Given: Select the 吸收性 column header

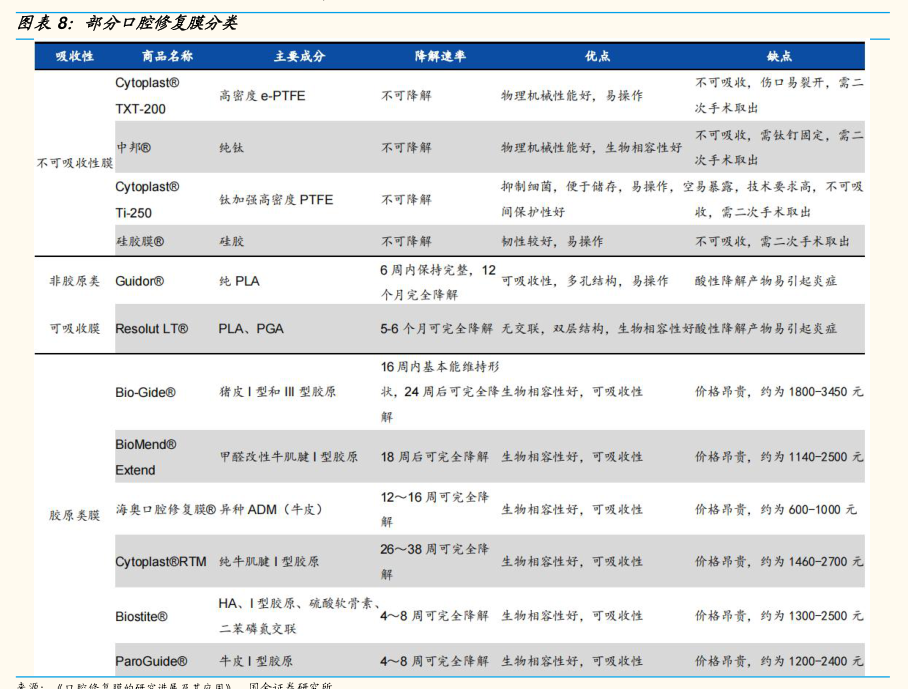Looking at the screenshot, I should 75,56.
